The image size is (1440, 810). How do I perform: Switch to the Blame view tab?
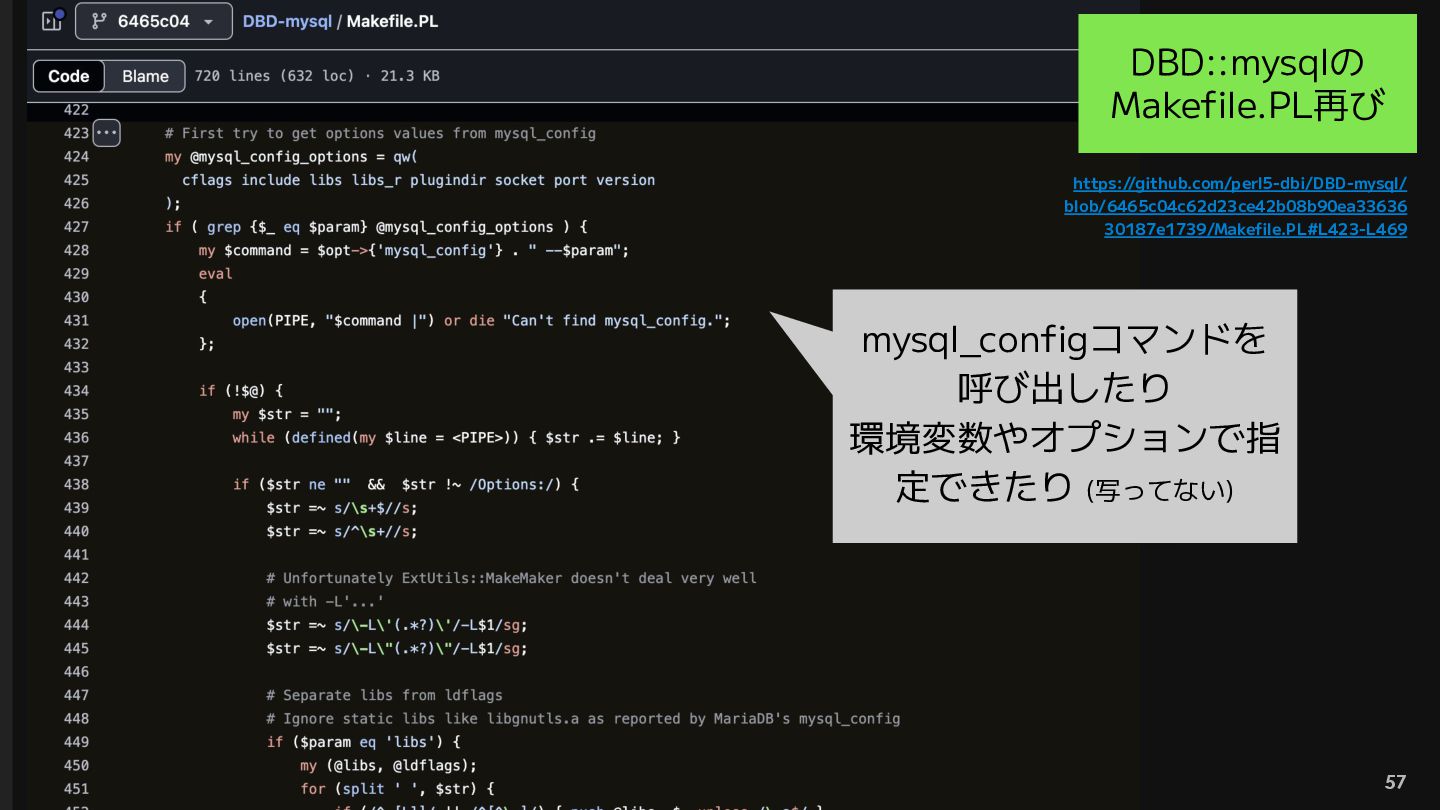point(145,76)
